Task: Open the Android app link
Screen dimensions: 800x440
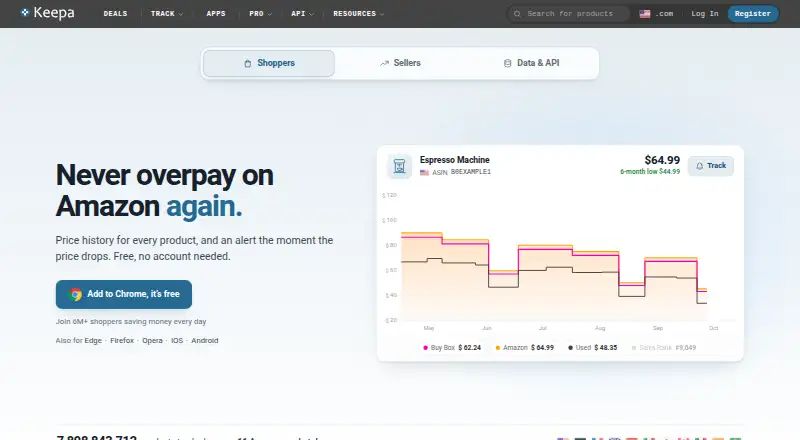Action: click(x=205, y=340)
